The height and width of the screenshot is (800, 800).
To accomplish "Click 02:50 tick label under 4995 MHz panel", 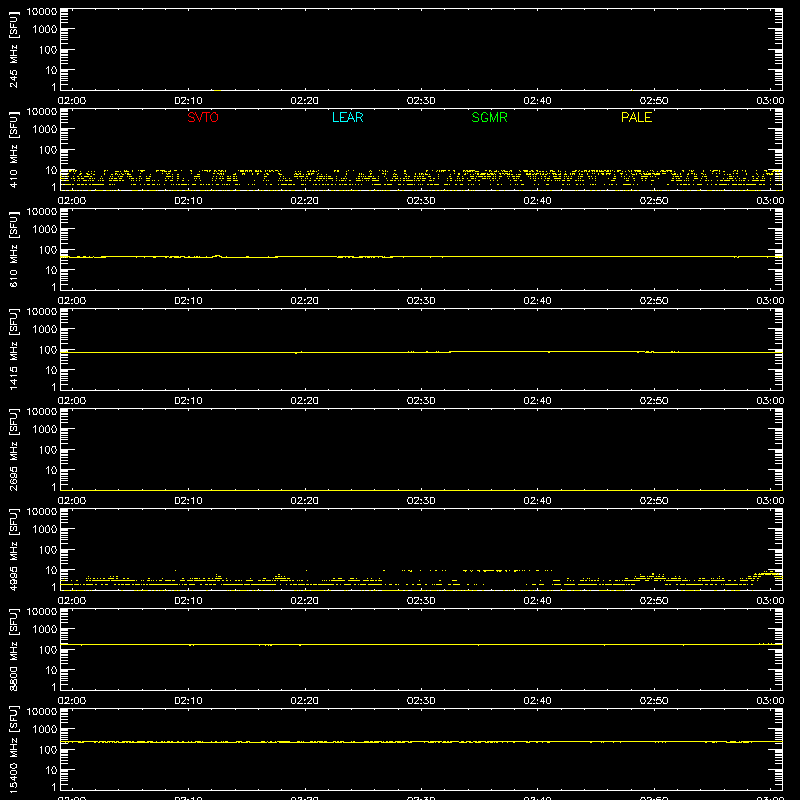I will [654, 601].
